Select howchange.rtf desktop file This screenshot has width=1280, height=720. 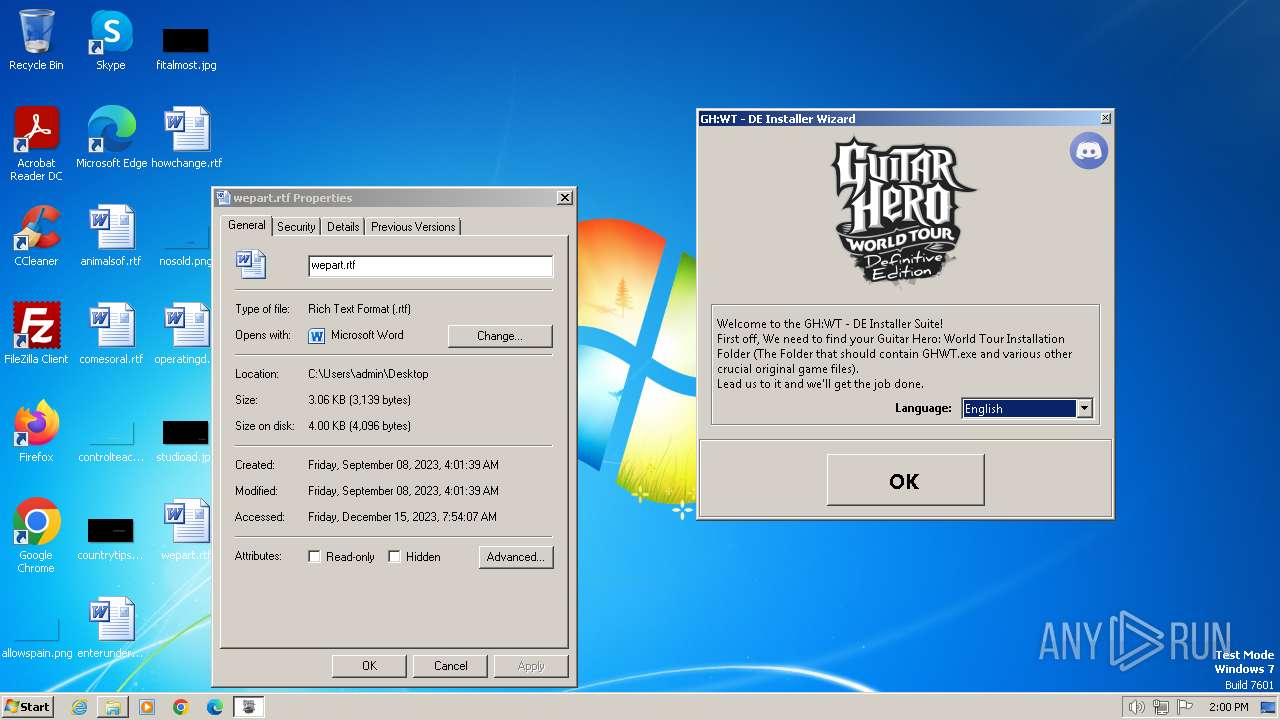pyautogui.click(x=186, y=137)
